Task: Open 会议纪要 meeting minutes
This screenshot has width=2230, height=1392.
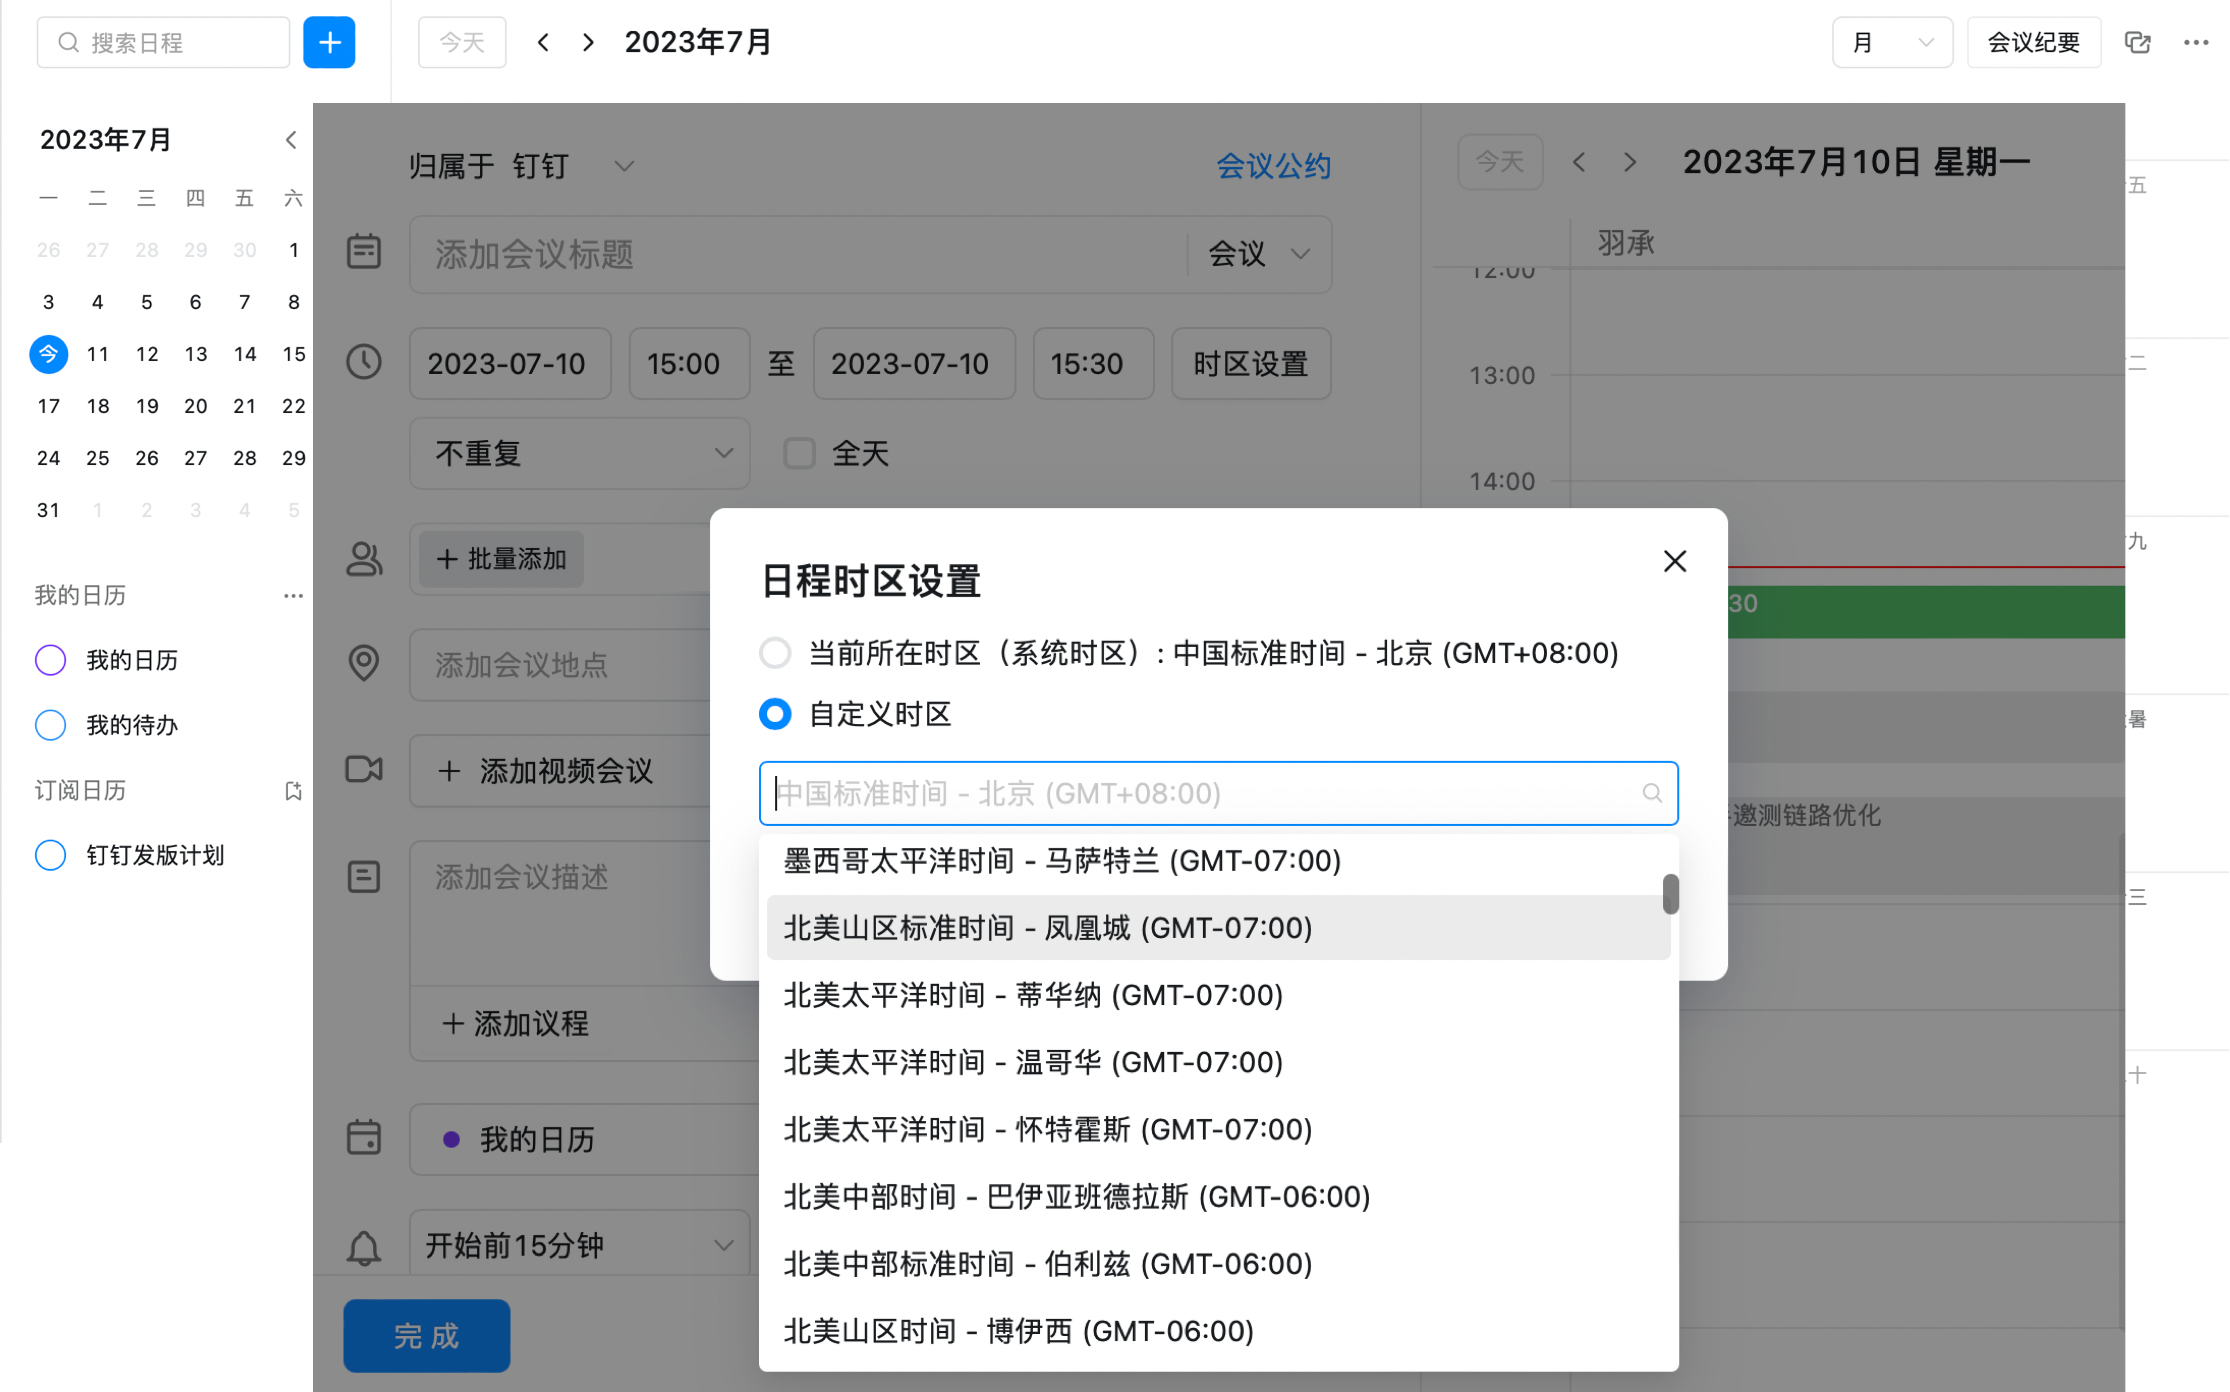Action: point(2034,43)
